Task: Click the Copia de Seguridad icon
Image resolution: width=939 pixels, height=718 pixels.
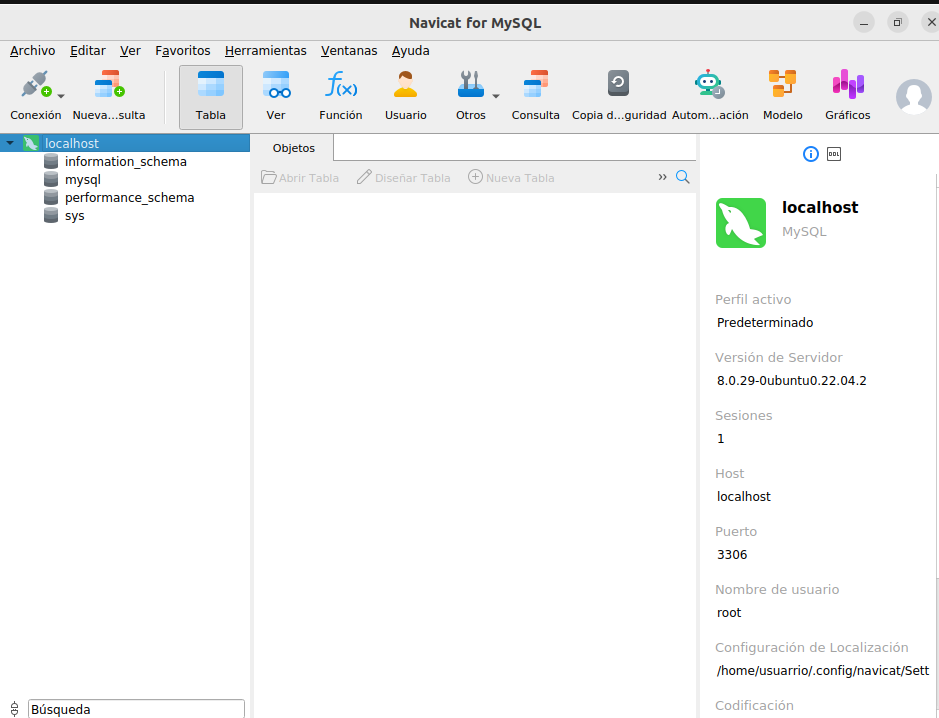Action: pyautogui.click(x=618, y=85)
